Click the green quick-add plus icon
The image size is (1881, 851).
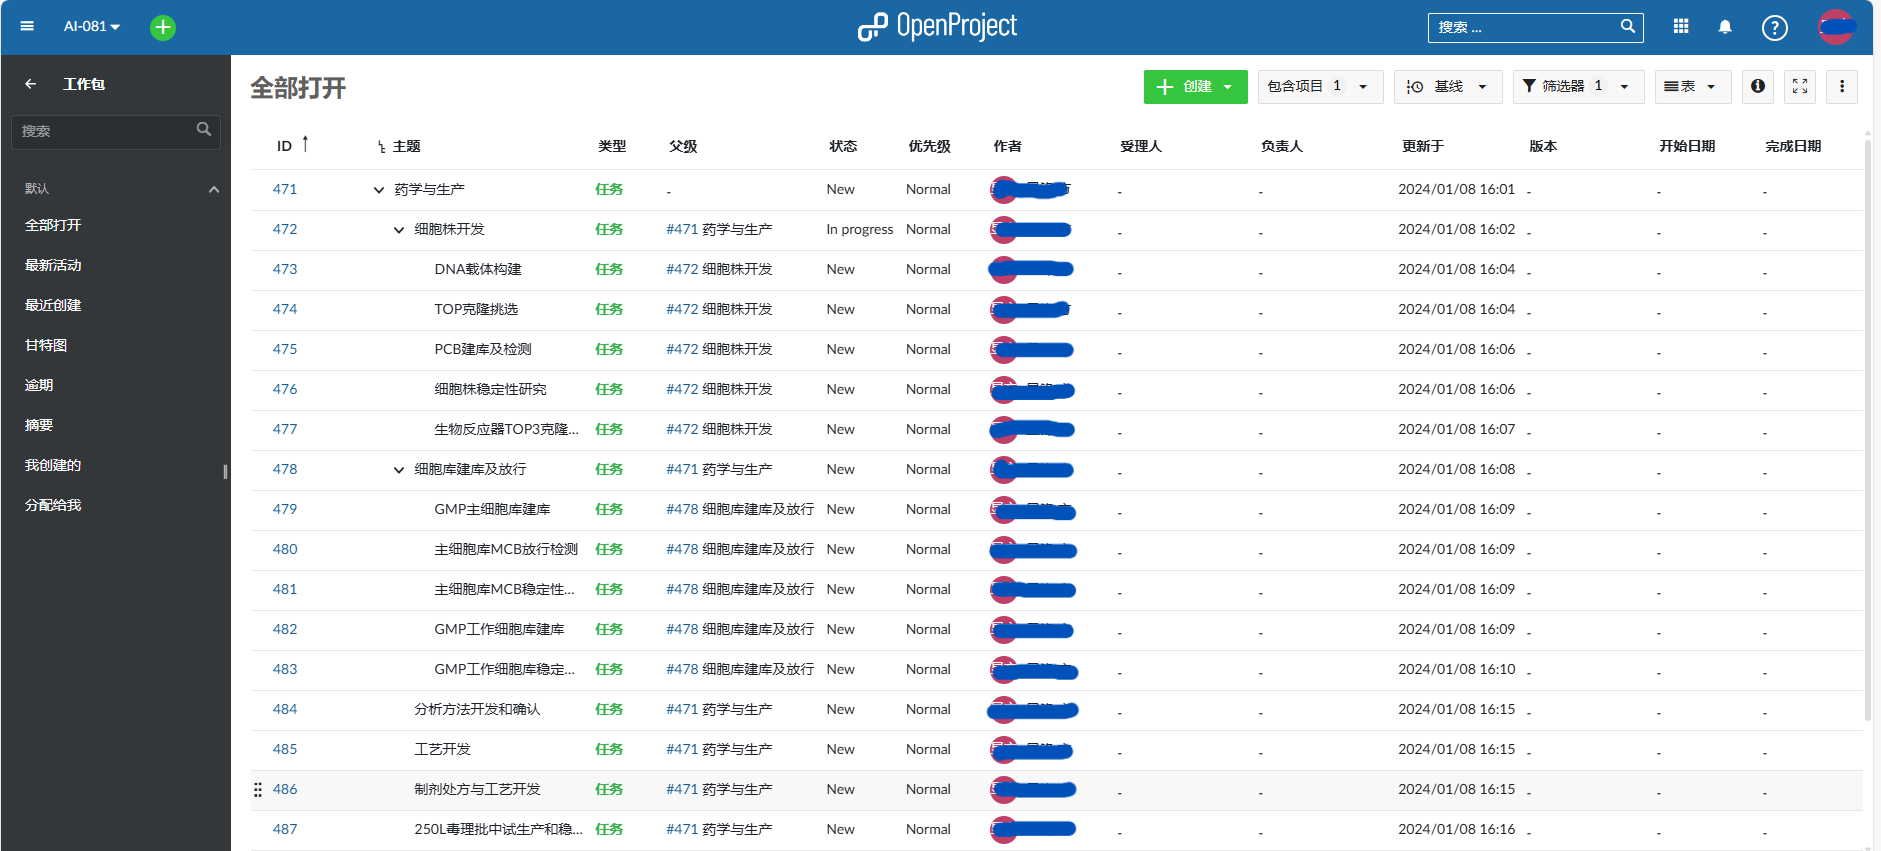click(x=163, y=27)
